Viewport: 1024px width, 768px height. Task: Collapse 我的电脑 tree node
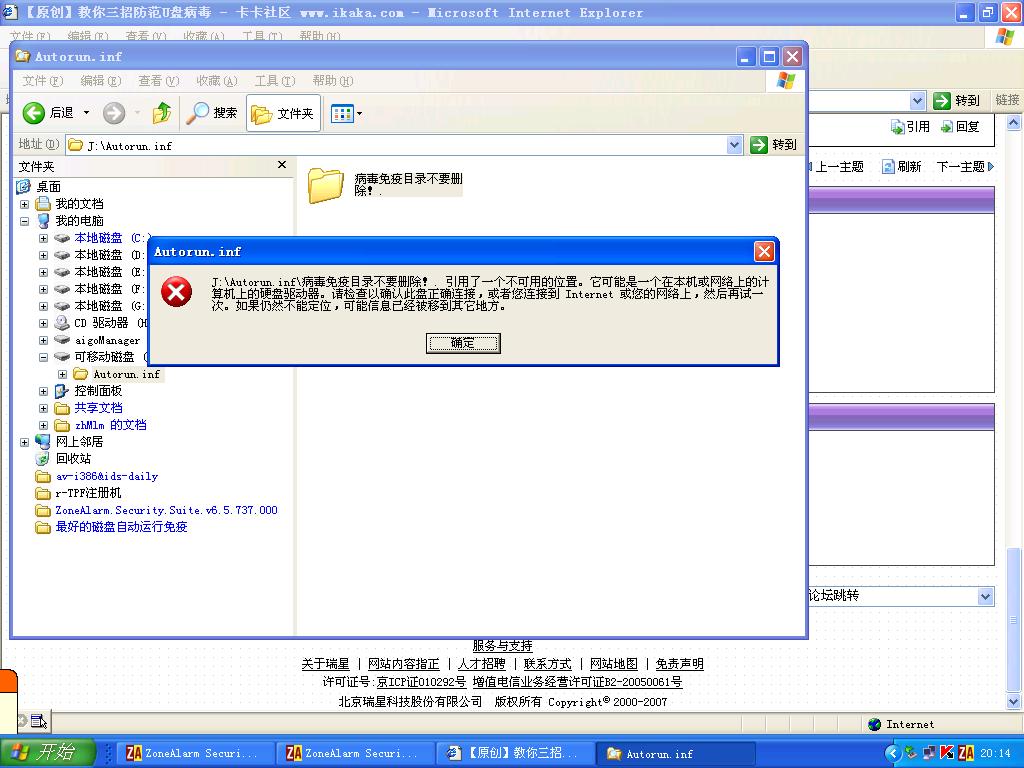[25, 221]
